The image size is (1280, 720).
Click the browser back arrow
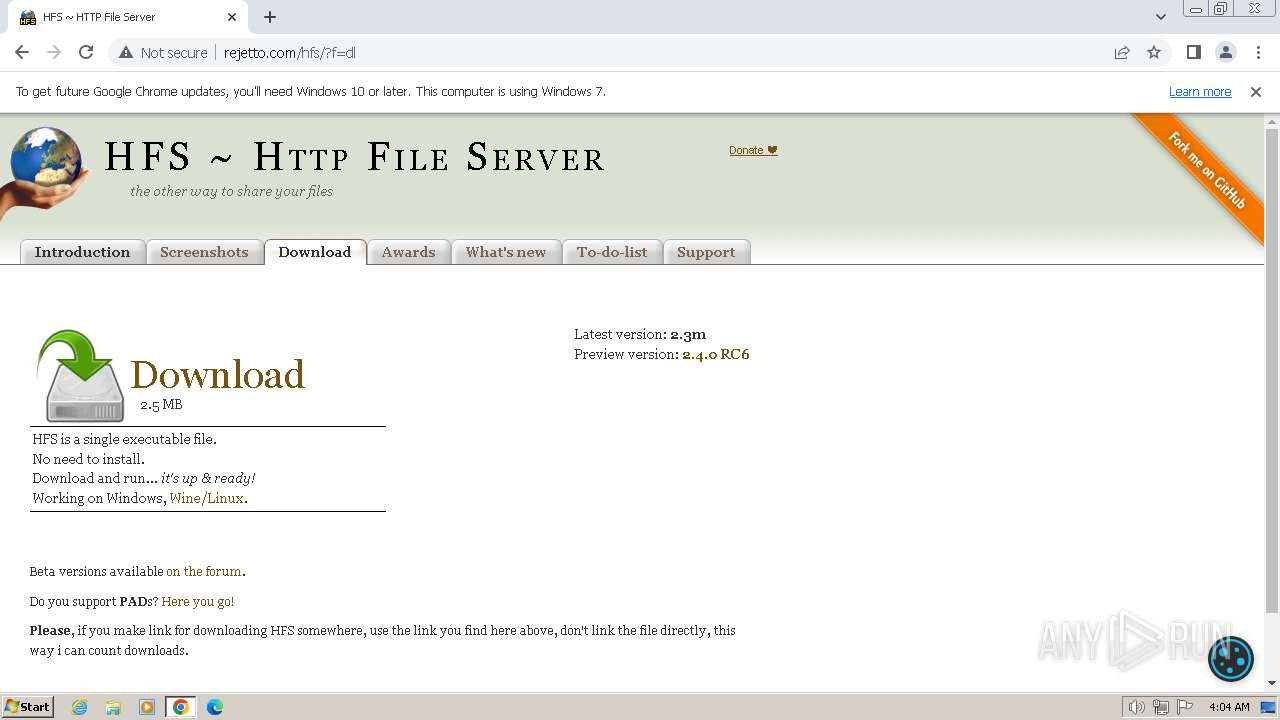(x=22, y=52)
